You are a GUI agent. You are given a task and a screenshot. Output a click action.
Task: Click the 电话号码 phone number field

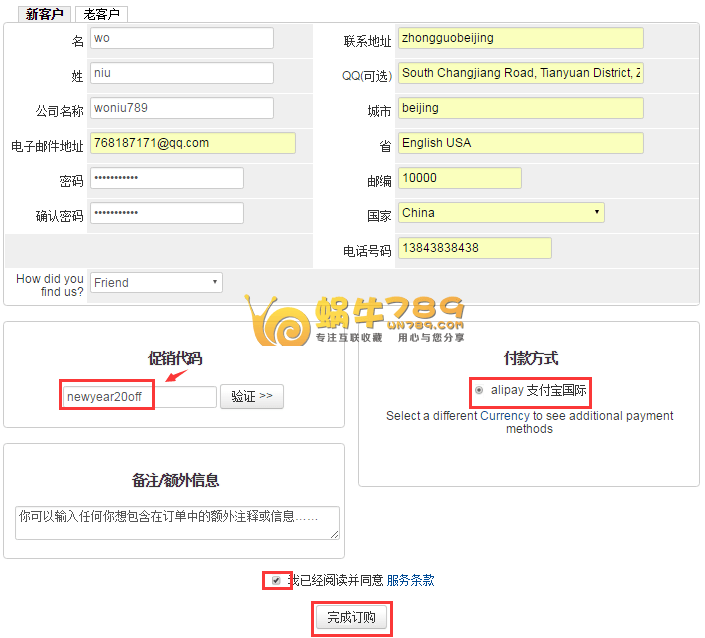click(x=475, y=248)
